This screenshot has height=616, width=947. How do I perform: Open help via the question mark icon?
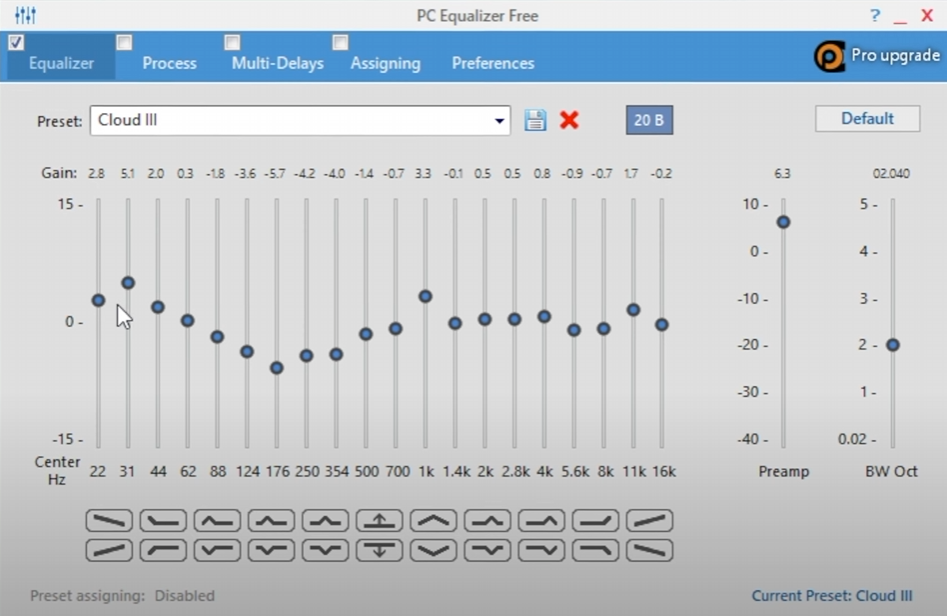pos(875,15)
